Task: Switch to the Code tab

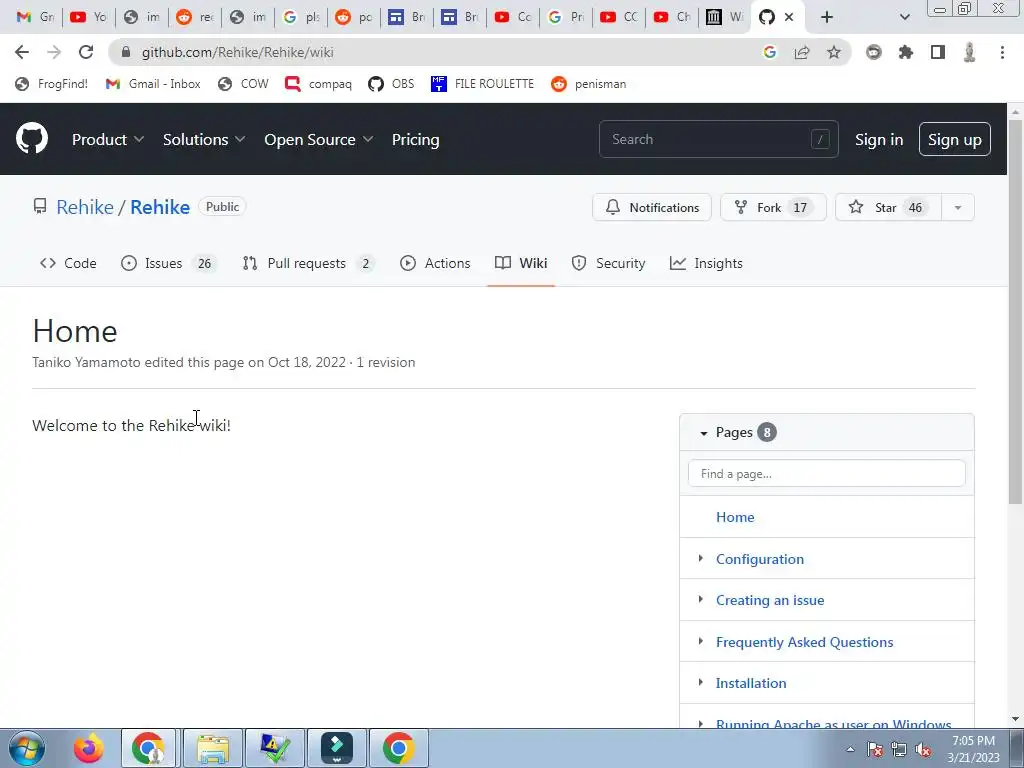Action: (x=68, y=263)
